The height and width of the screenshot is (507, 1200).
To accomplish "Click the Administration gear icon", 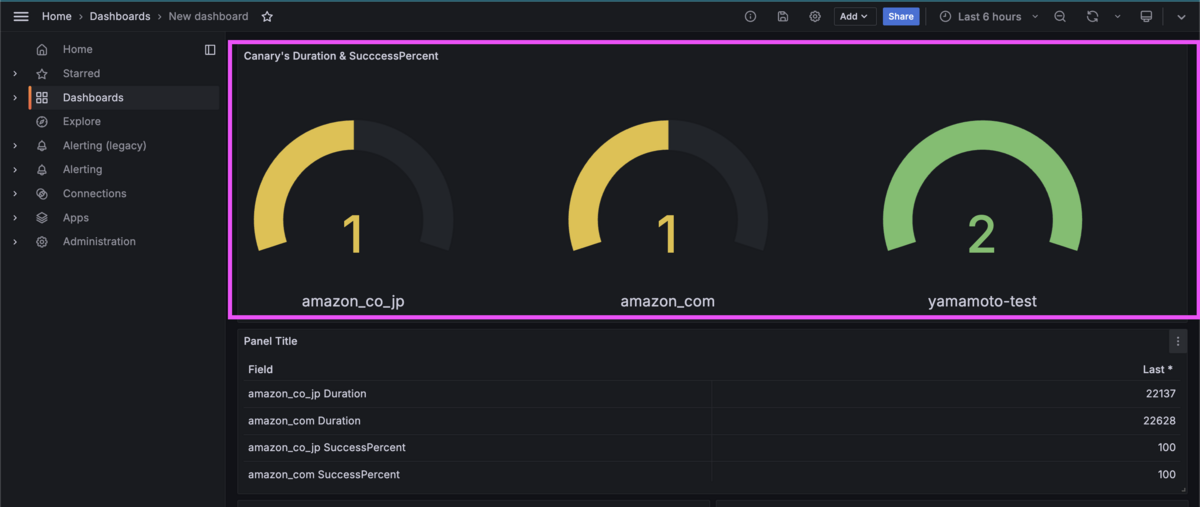I will pos(42,241).
